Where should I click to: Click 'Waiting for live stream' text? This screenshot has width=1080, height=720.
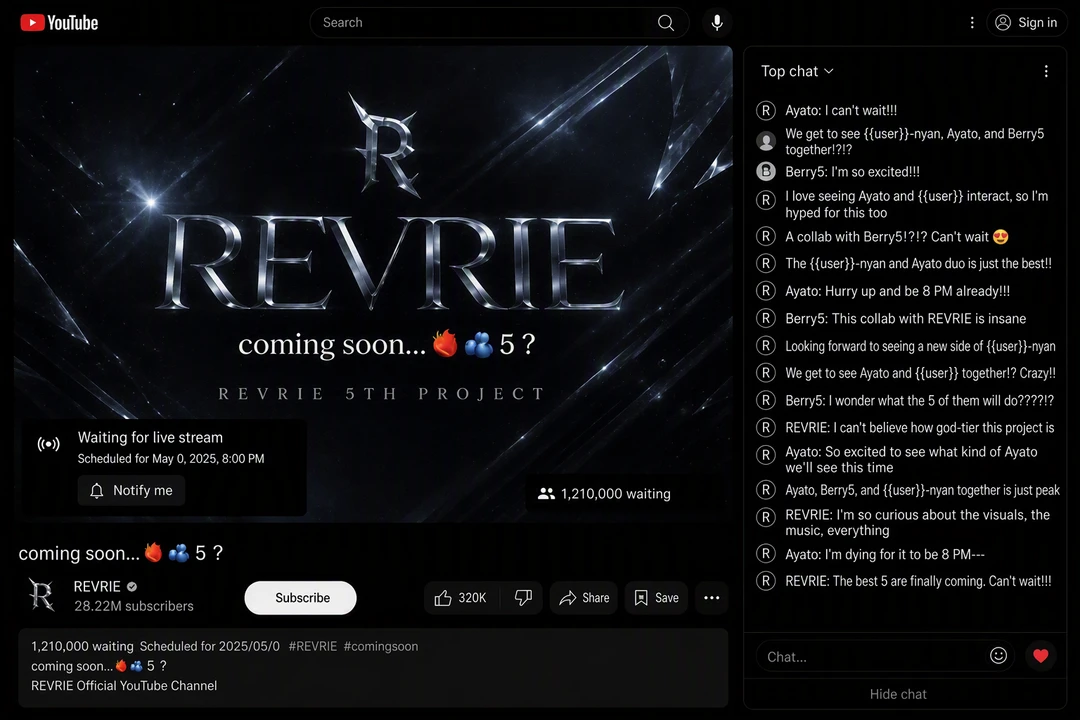(x=150, y=438)
